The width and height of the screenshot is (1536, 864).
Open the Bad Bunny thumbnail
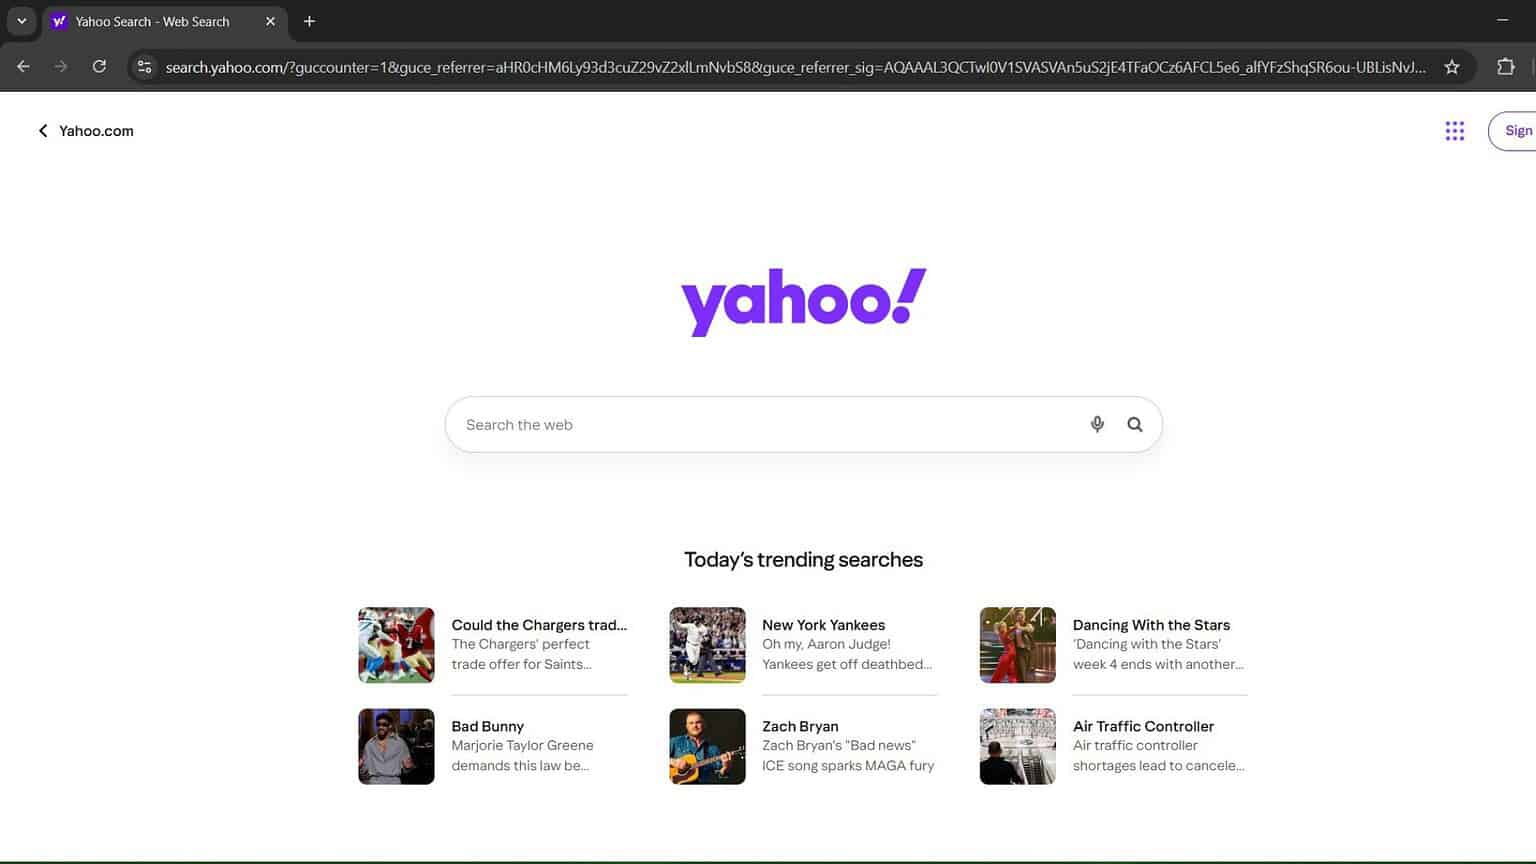396,747
